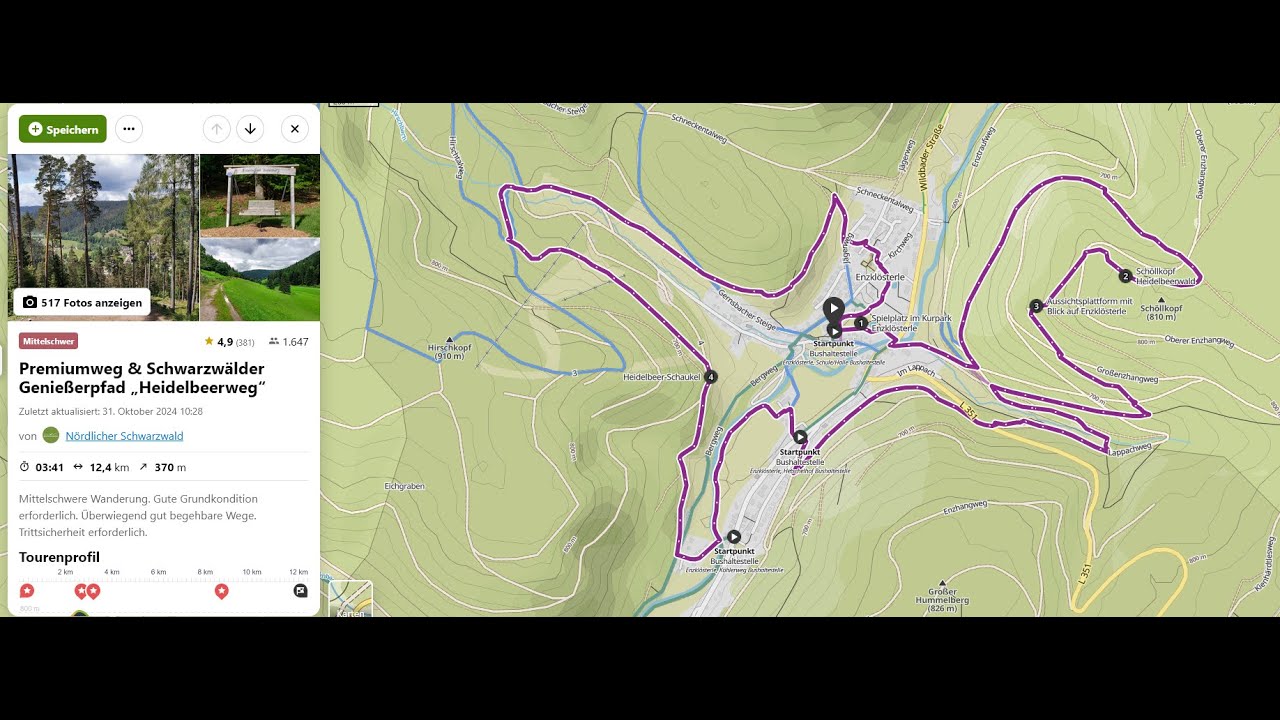Select the 8 km highlight marker on profile
The image size is (1280, 720).
[x=222, y=591]
